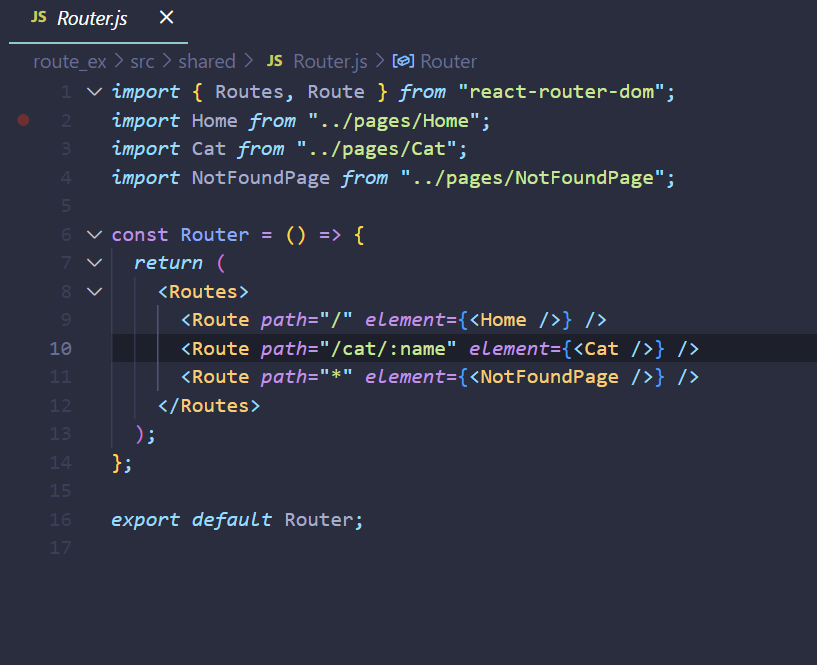Click the "react-router-dom" string
817x665 pixels.
[x=561, y=92]
